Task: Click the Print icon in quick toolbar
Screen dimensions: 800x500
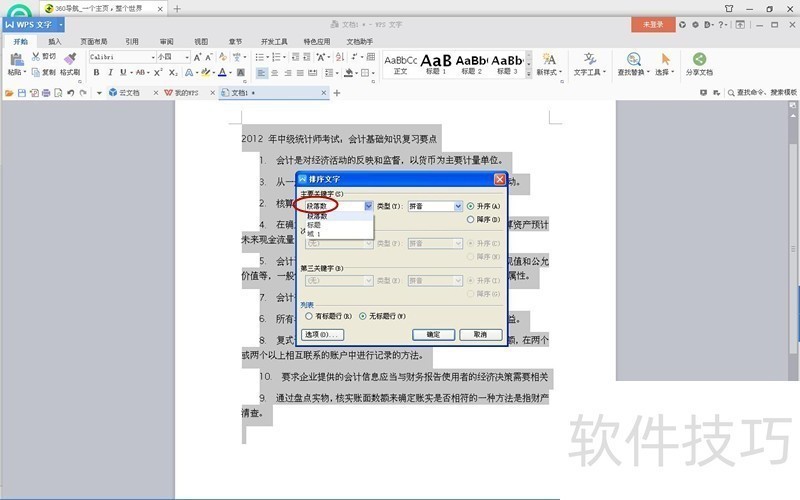Action: [x=46, y=93]
